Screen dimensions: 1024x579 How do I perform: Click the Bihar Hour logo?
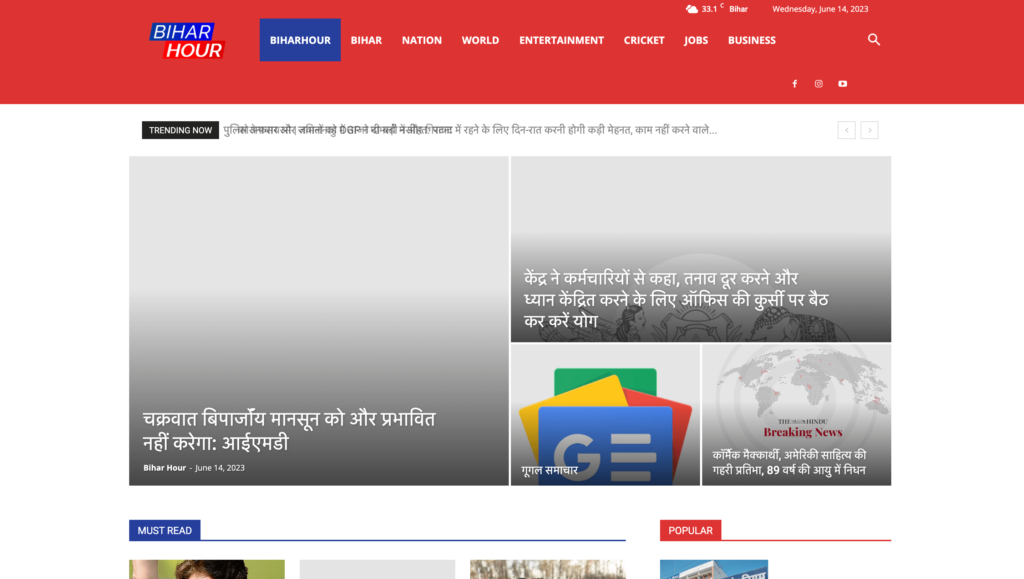(x=187, y=40)
